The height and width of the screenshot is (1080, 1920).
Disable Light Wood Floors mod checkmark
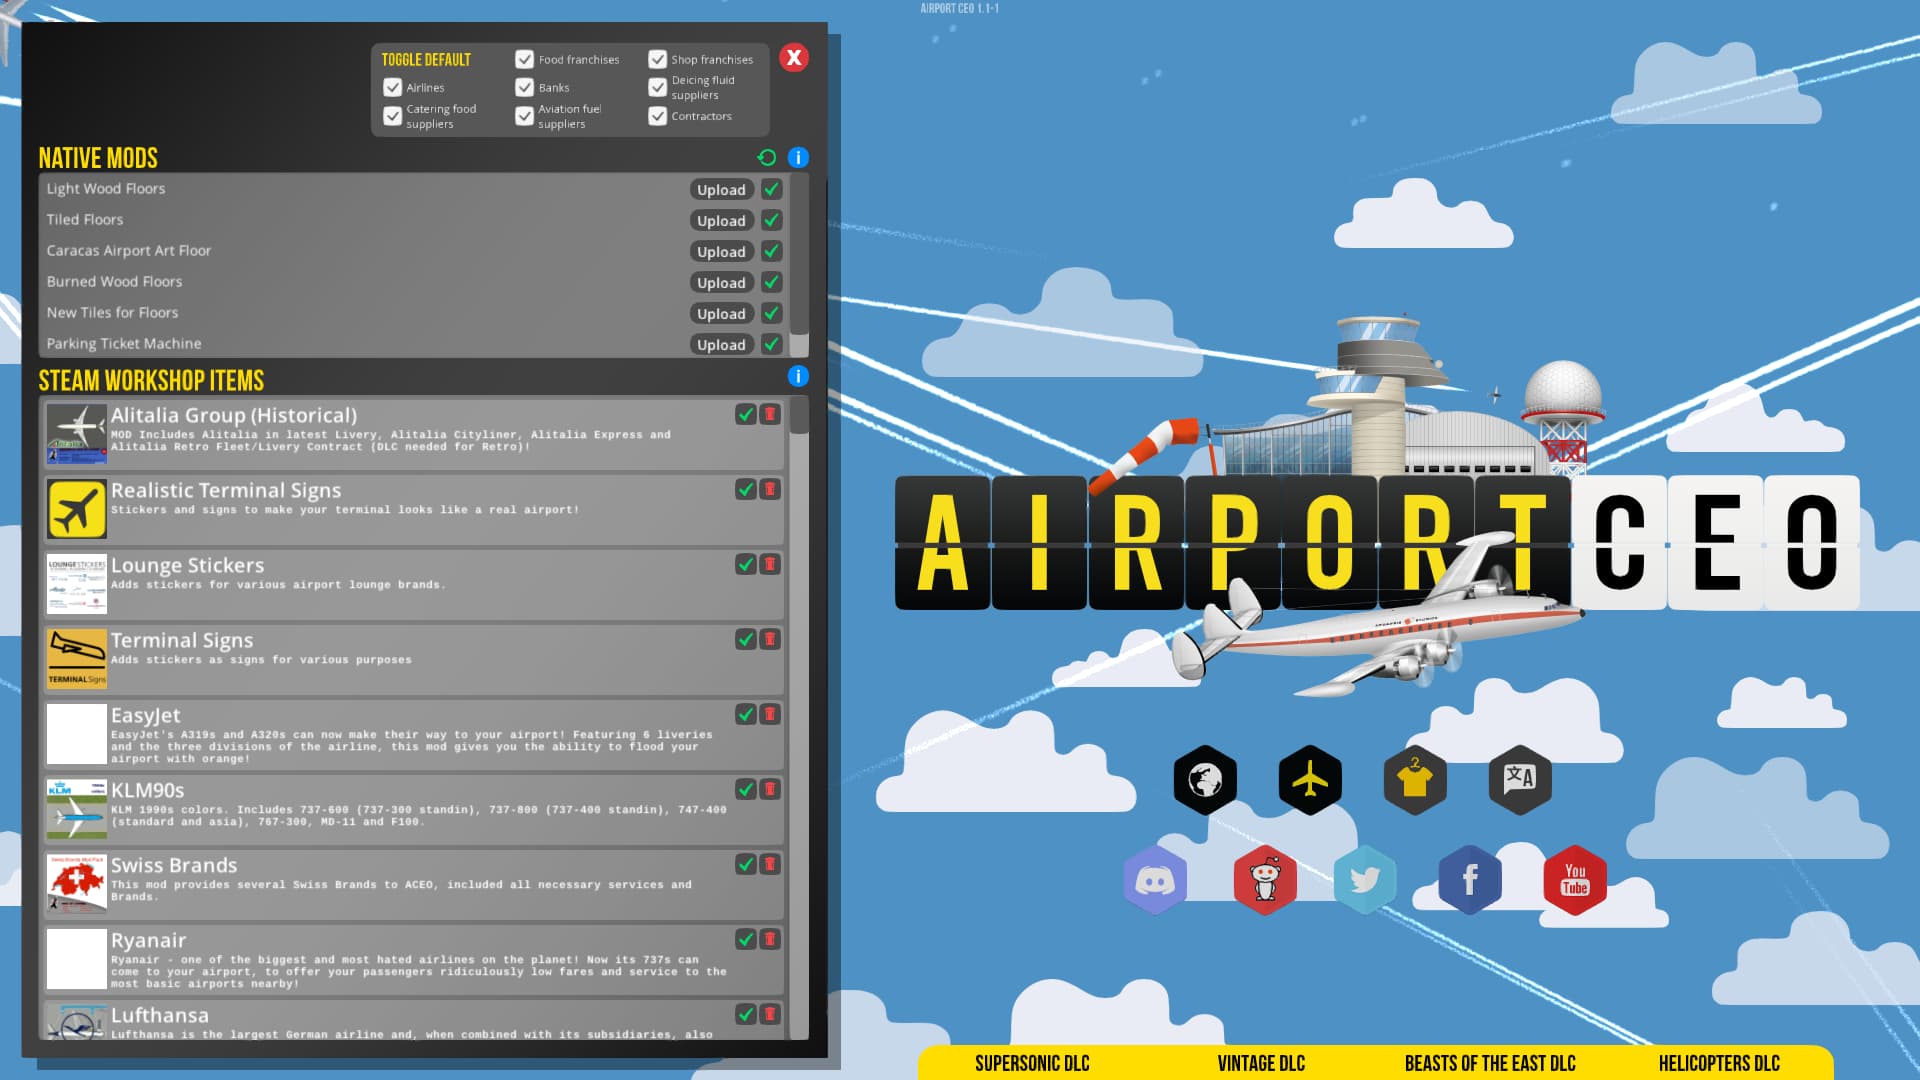[771, 189]
